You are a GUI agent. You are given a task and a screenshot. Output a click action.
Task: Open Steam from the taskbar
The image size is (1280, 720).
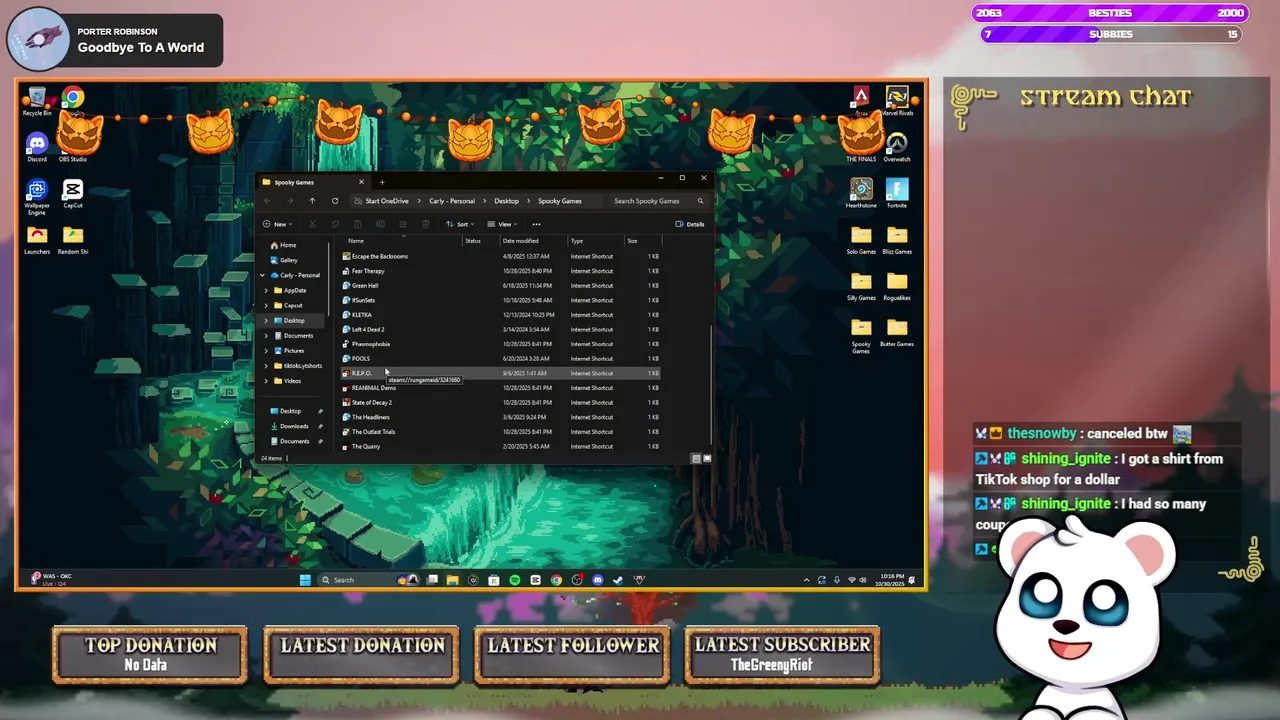pos(619,580)
